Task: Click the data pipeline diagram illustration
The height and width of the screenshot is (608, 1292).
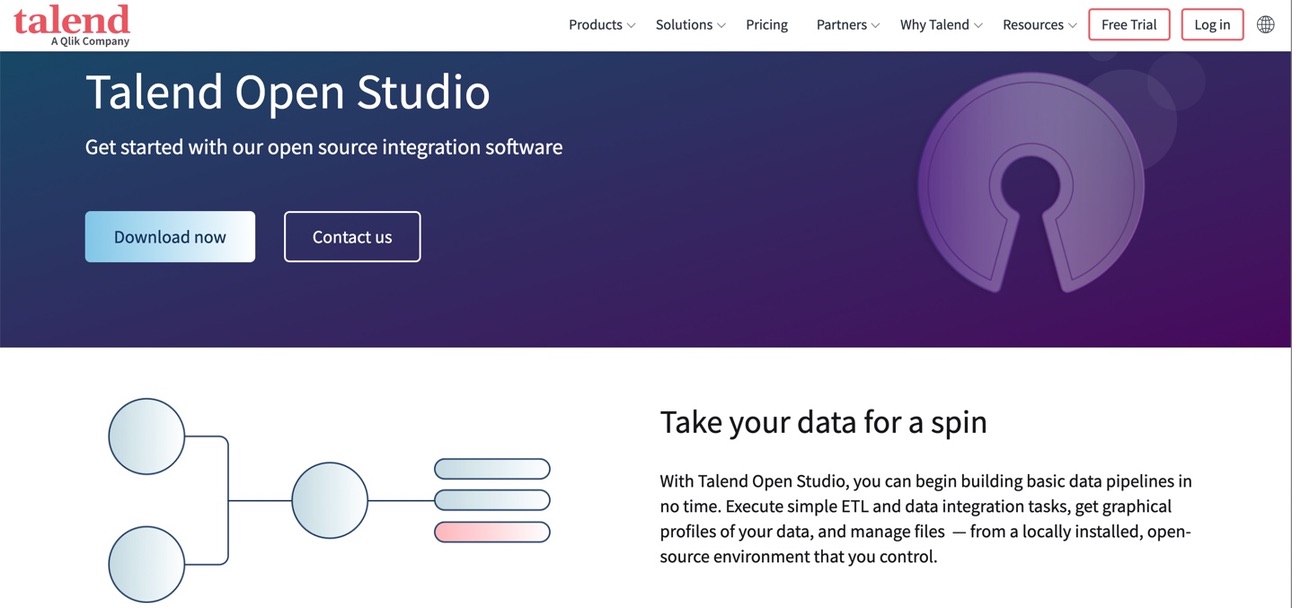Action: click(x=329, y=500)
